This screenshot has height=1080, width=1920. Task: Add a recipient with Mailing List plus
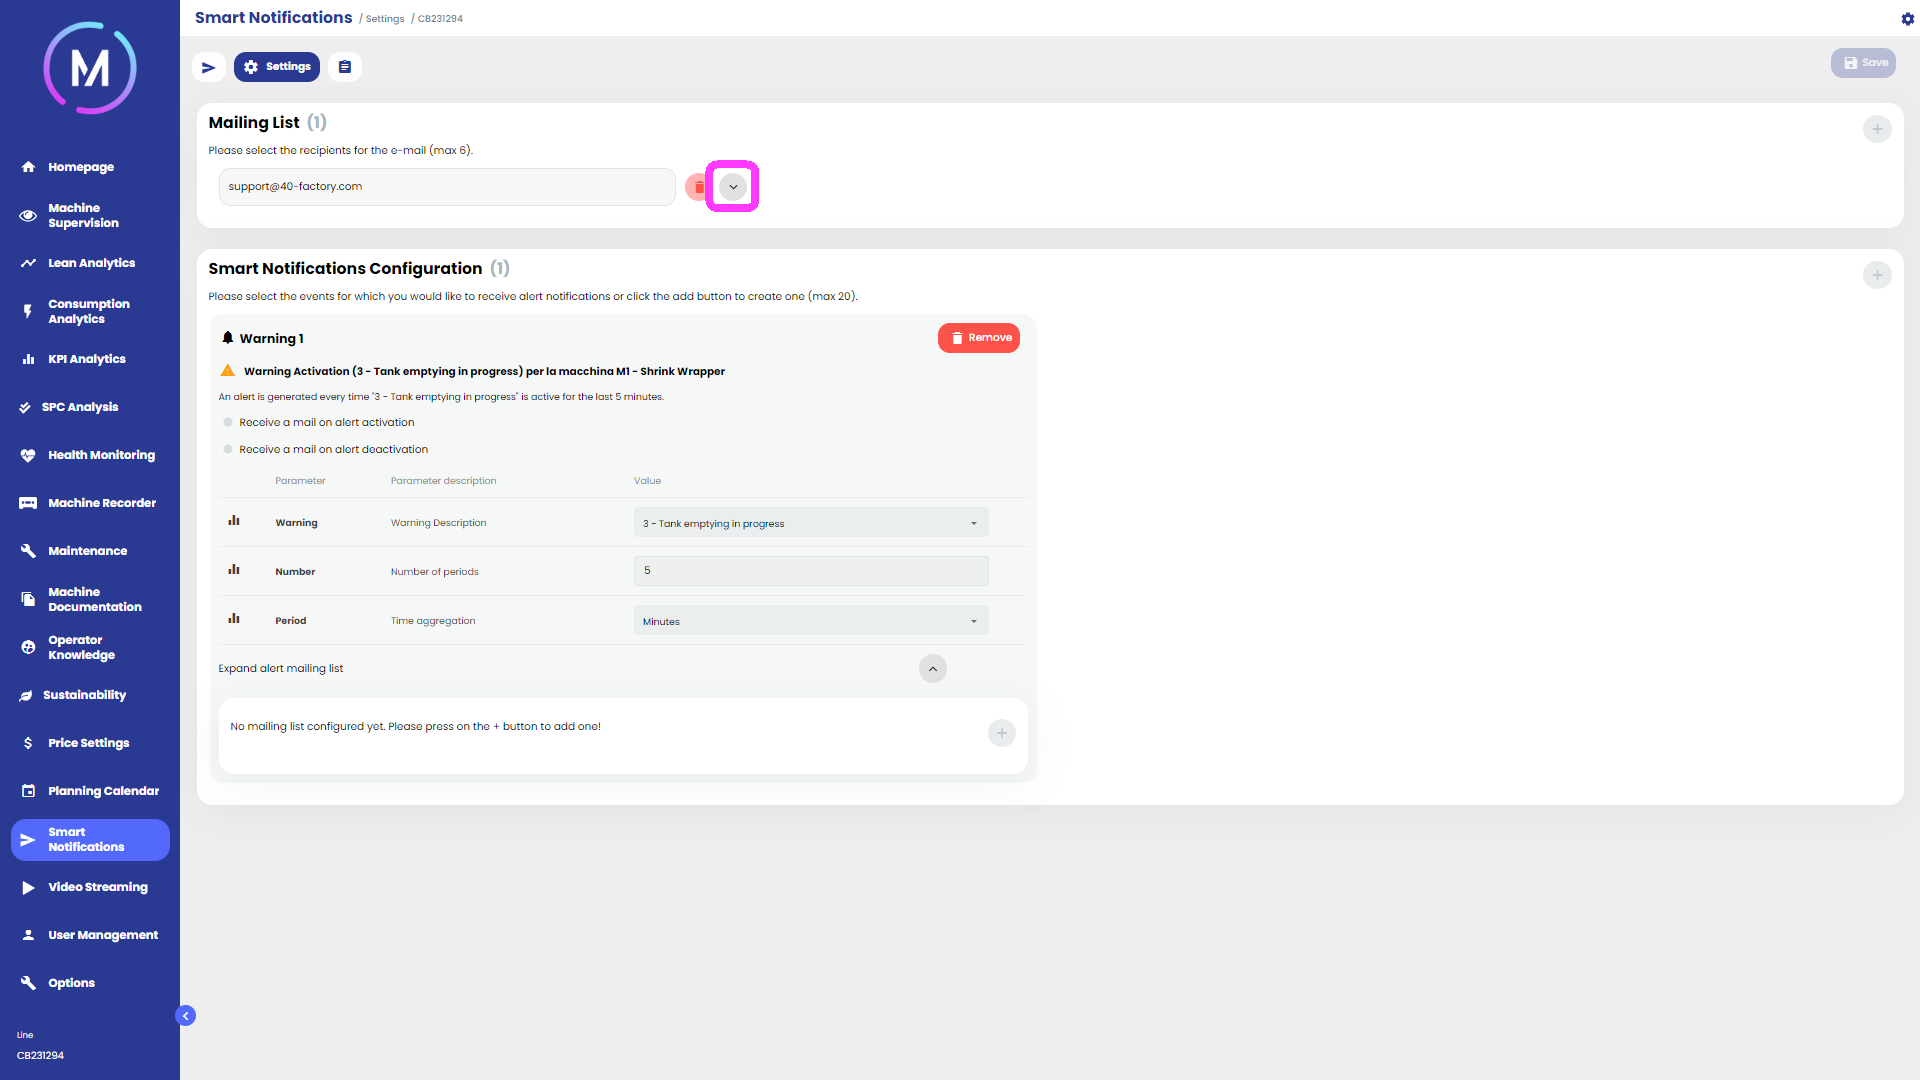coord(1876,129)
